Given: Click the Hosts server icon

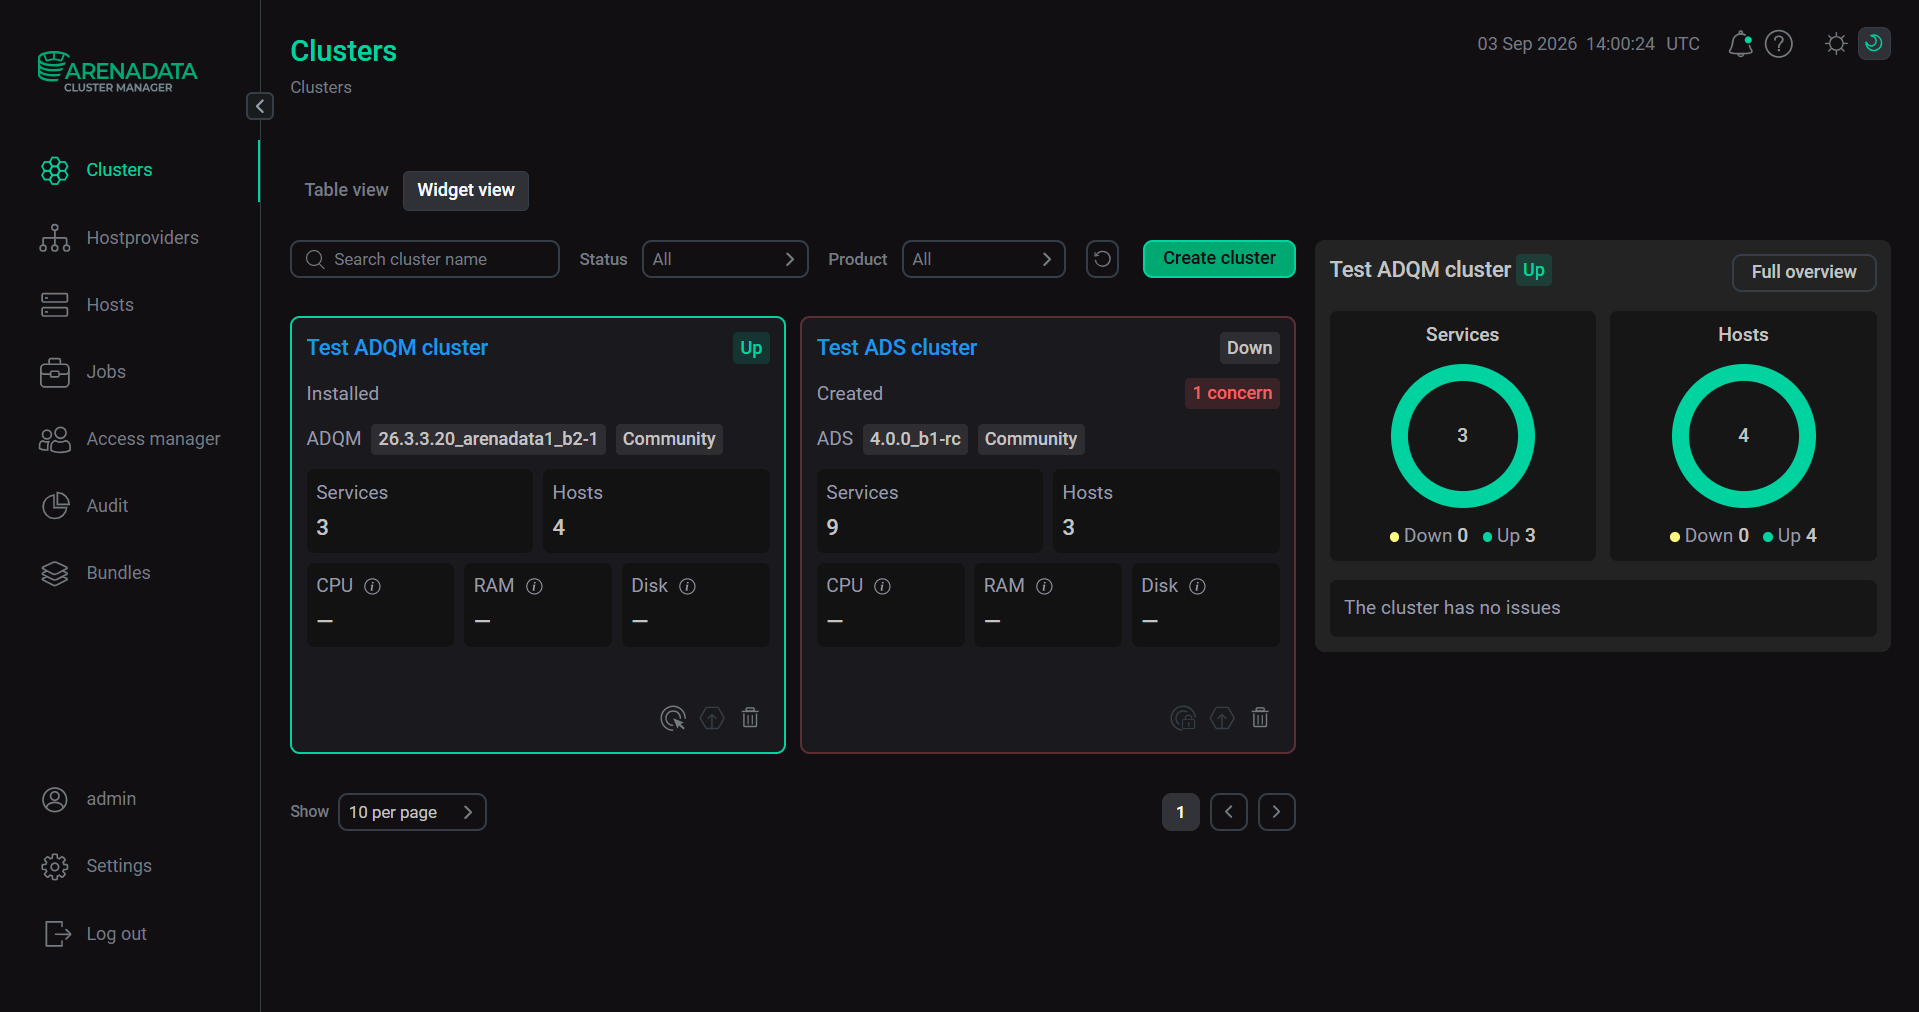Looking at the screenshot, I should [55, 305].
